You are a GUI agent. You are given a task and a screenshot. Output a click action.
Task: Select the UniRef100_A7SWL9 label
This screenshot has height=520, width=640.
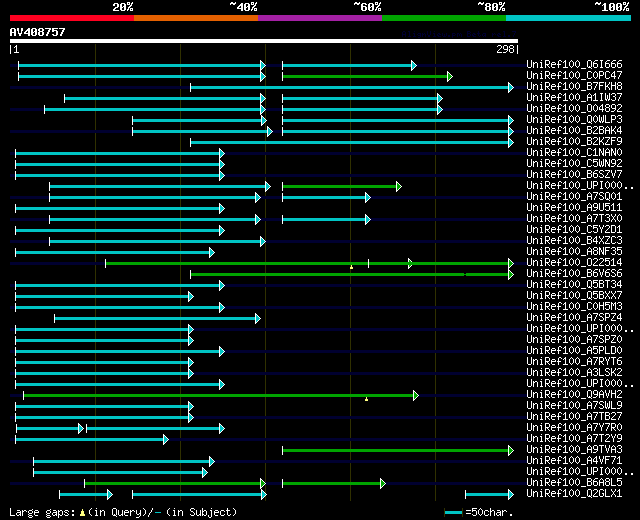coord(574,406)
